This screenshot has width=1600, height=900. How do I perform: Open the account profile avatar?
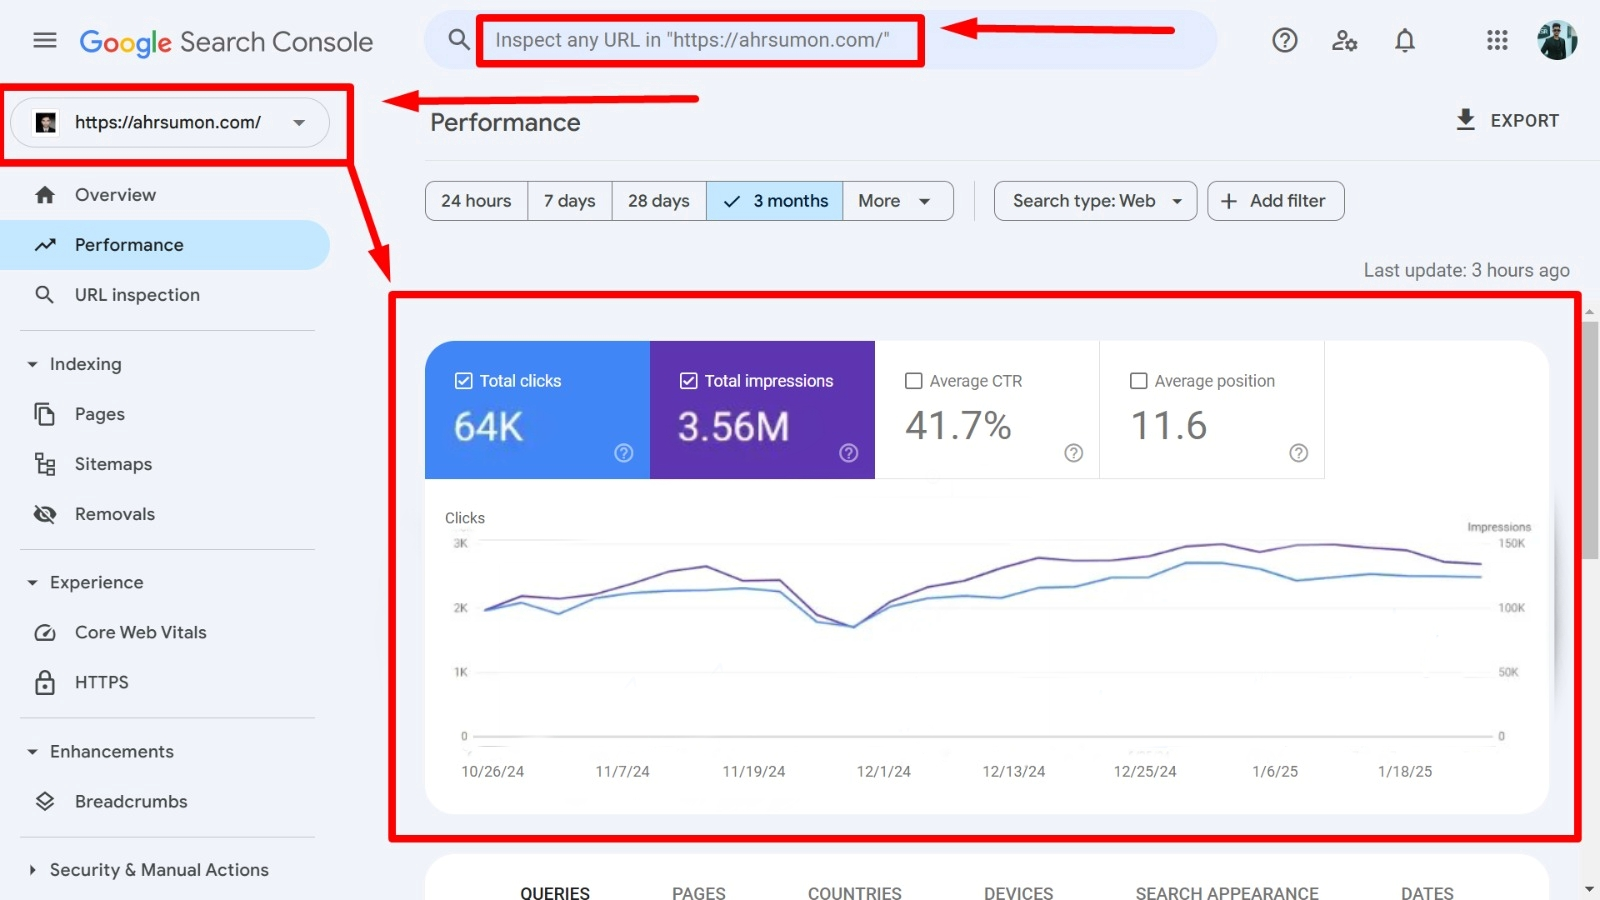(x=1557, y=40)
